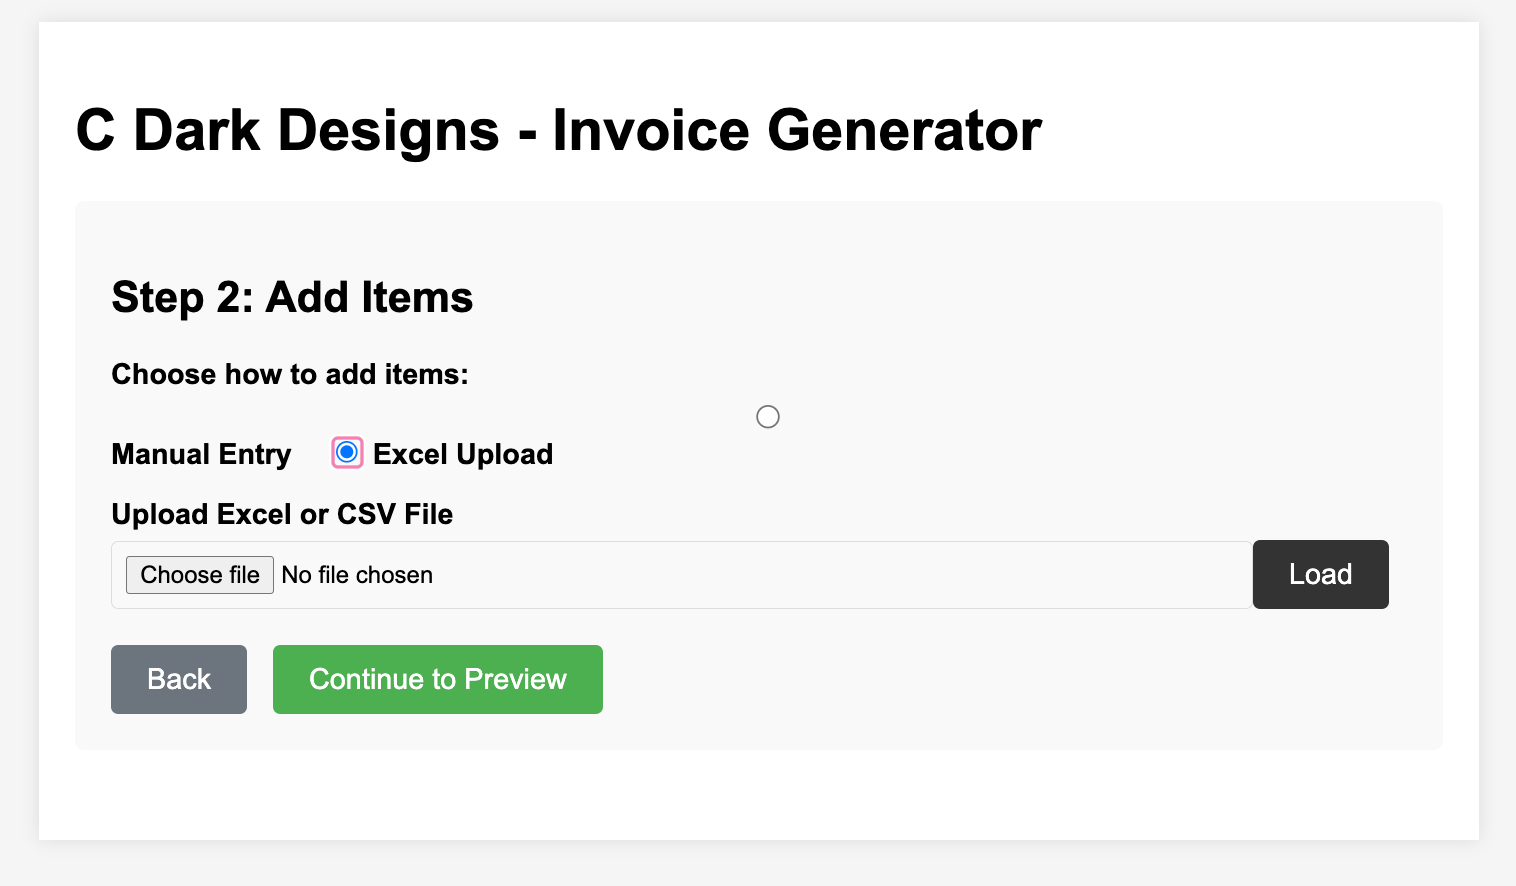
Task: Click the word 'Preview' on the green button
Action: (x=516, y=679)
